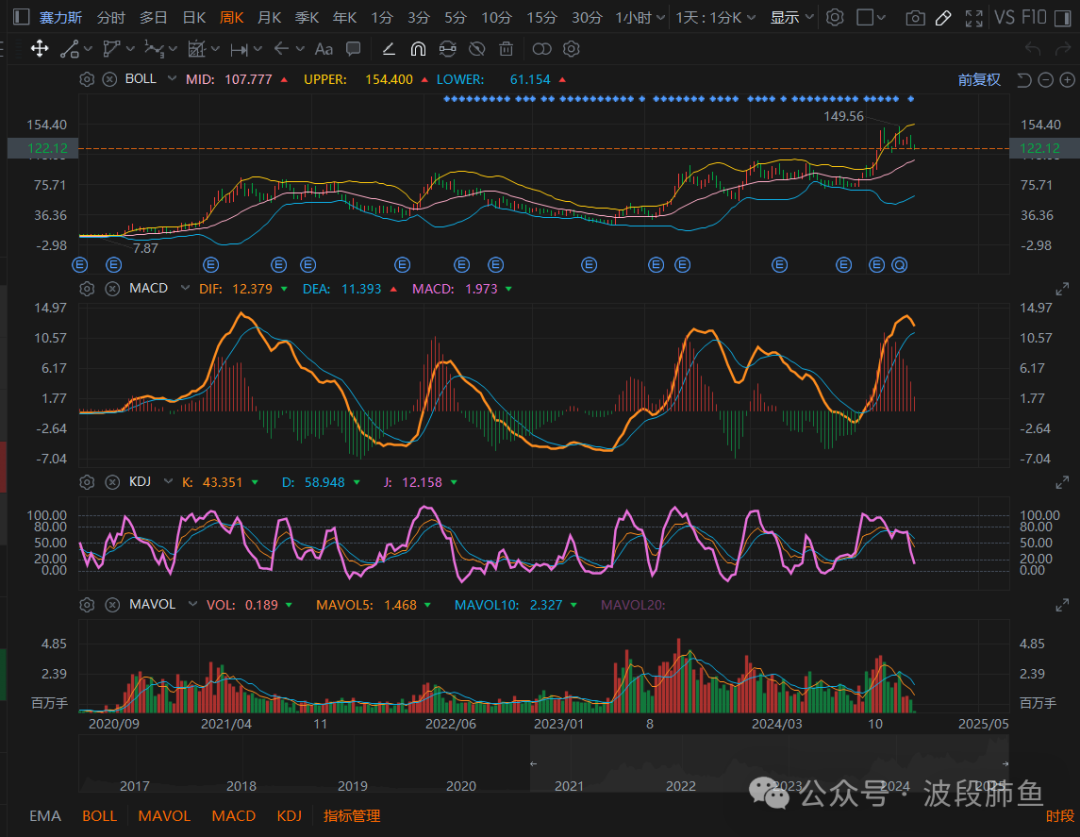This screenshot has height=837, width=1080.
Task: Select the Aa text annotation tool
Action: coord(324,49)
